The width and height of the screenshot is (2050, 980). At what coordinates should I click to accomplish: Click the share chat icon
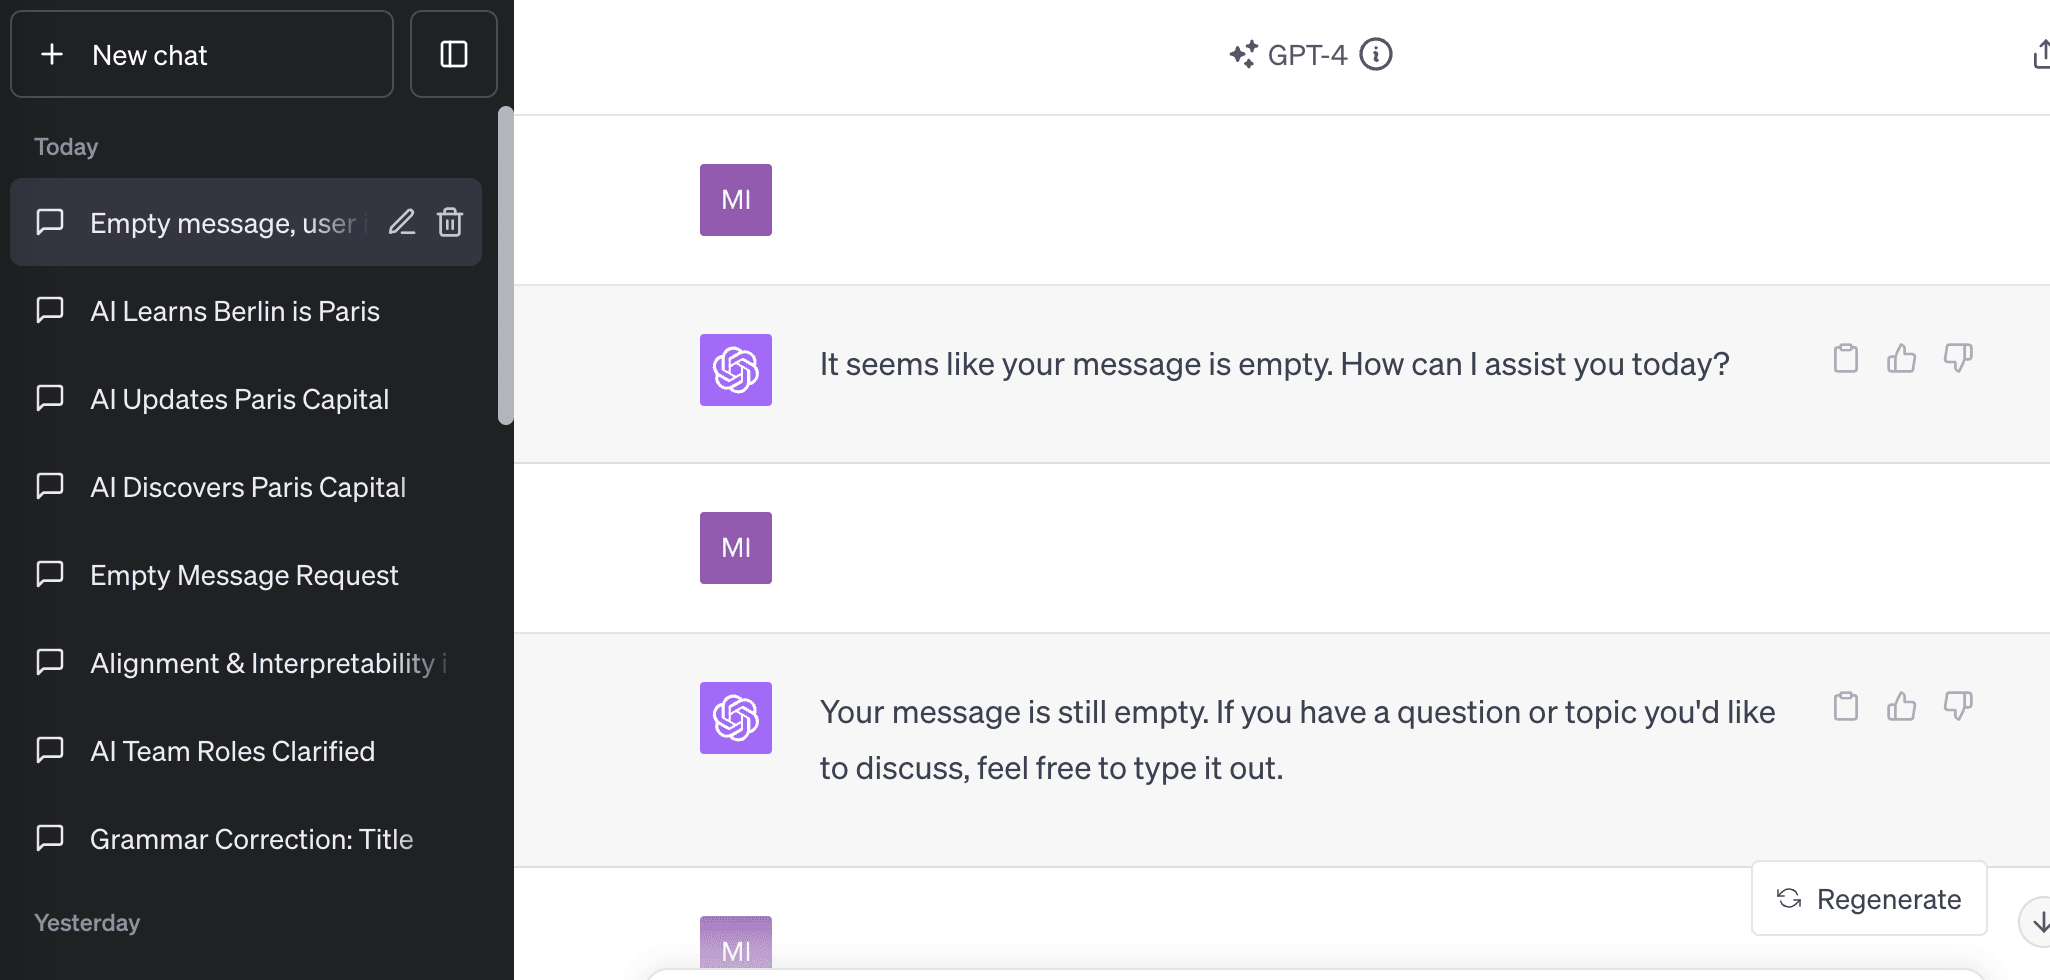click(x=2040, y=54)
